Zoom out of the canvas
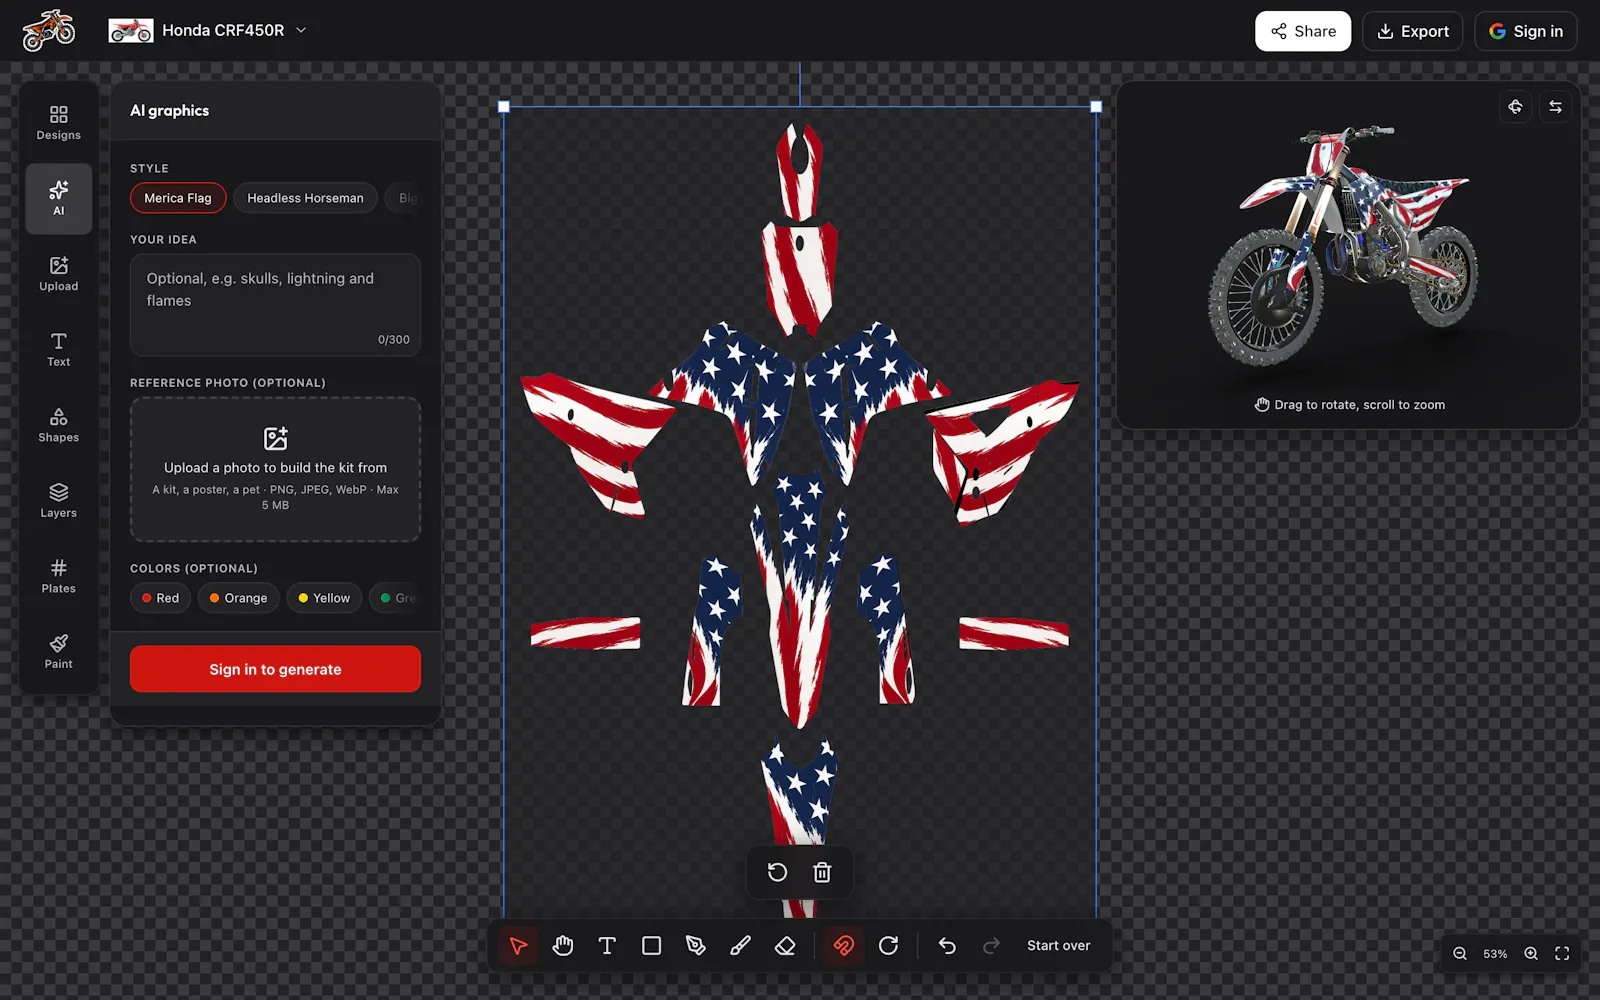The height and width of the screenshot is (1000, 1600). coord(1460,954)
